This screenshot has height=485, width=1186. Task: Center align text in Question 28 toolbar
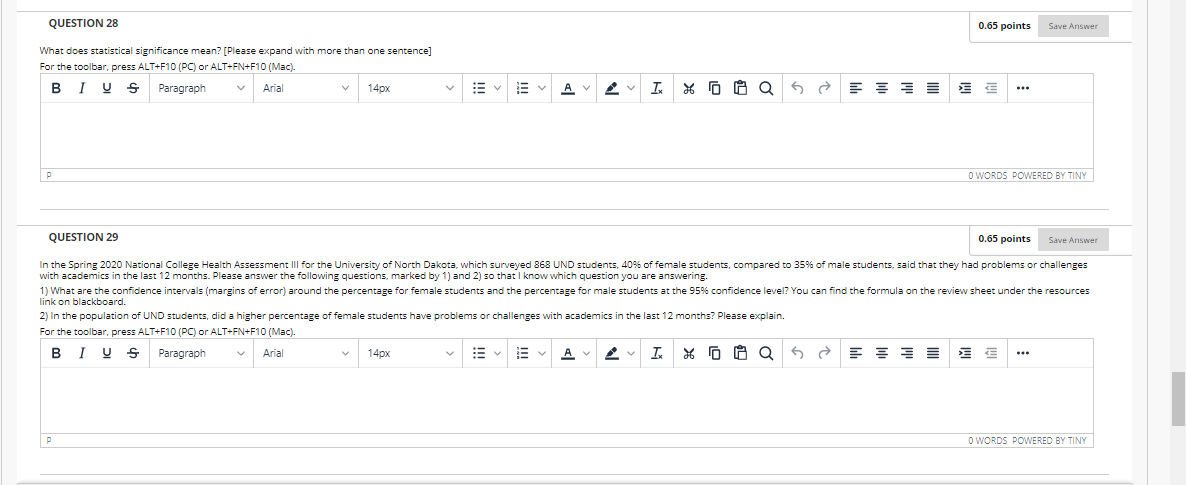click(881, 89)
